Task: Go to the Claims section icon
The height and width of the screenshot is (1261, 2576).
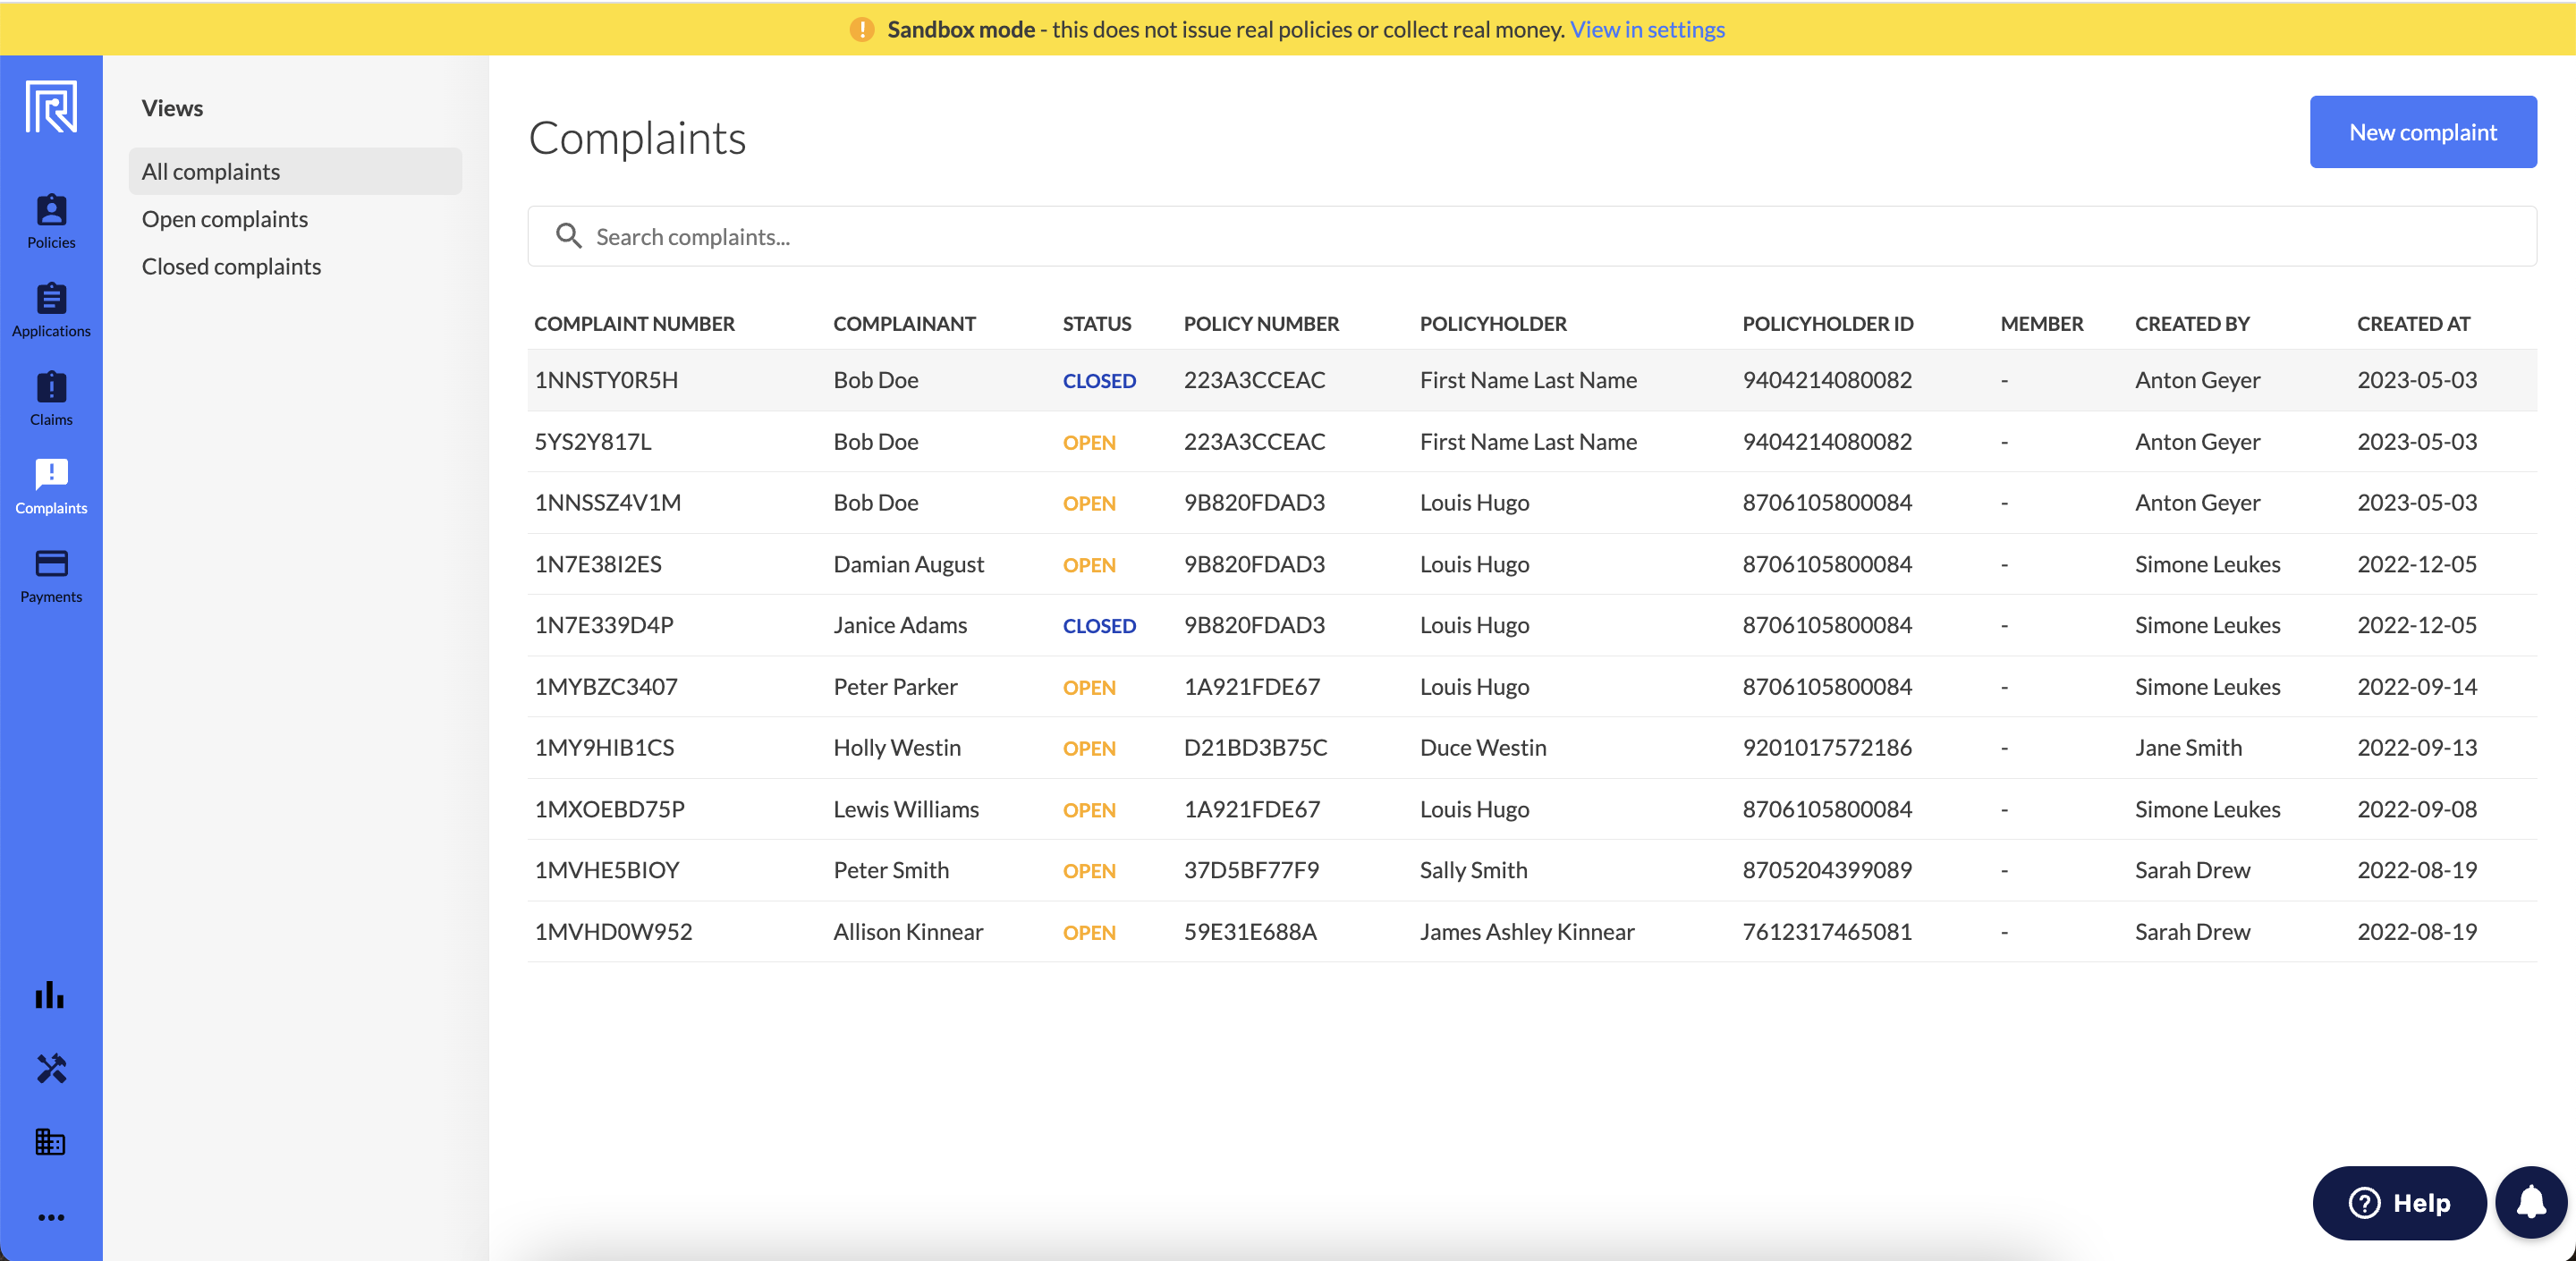Action: tap(51, 387)
